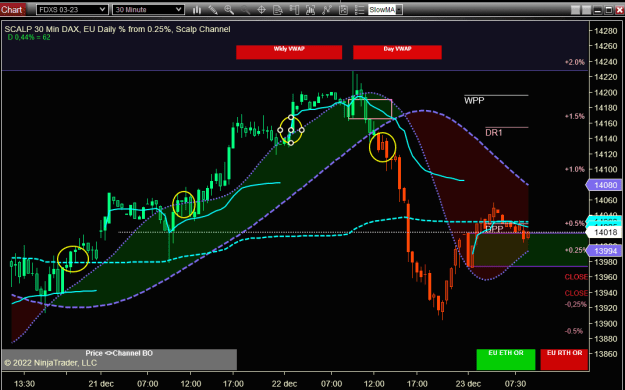Select the 13994 price marker

coord(605,251)
